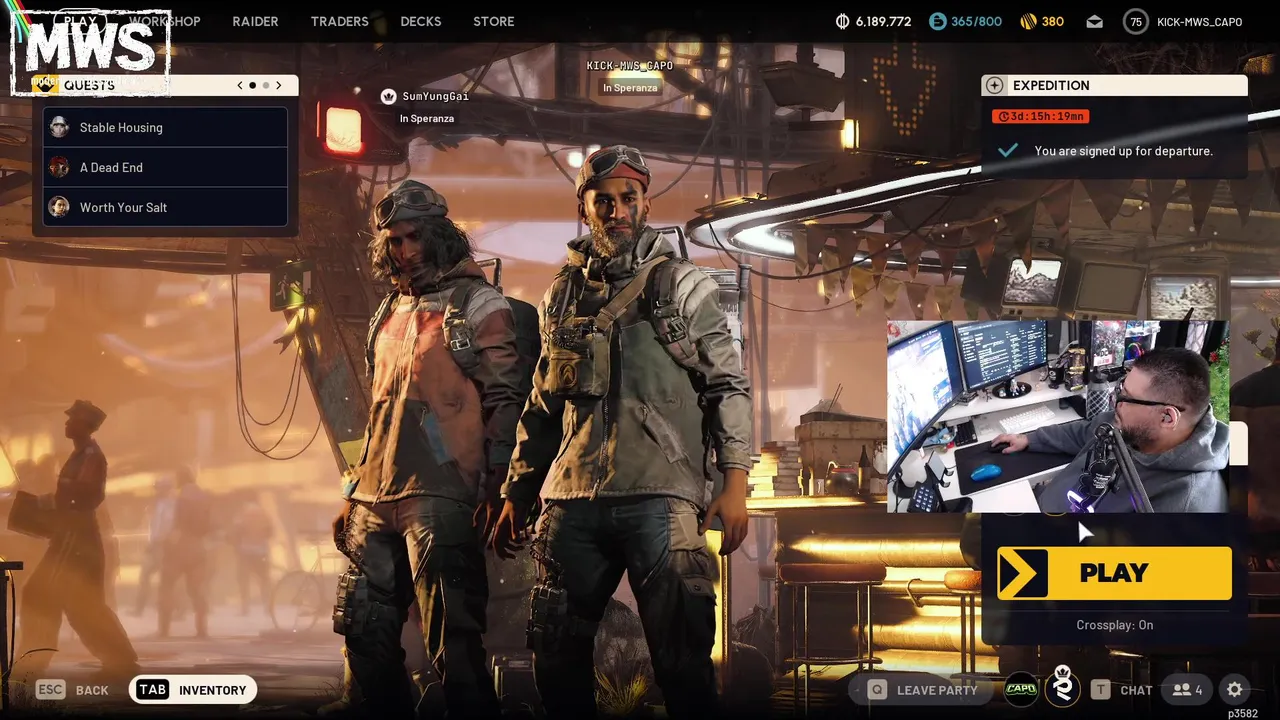The image size is (1280, 720).
Task: Start matchmaking with yellow PLAY button
Action: [1114, 573]
